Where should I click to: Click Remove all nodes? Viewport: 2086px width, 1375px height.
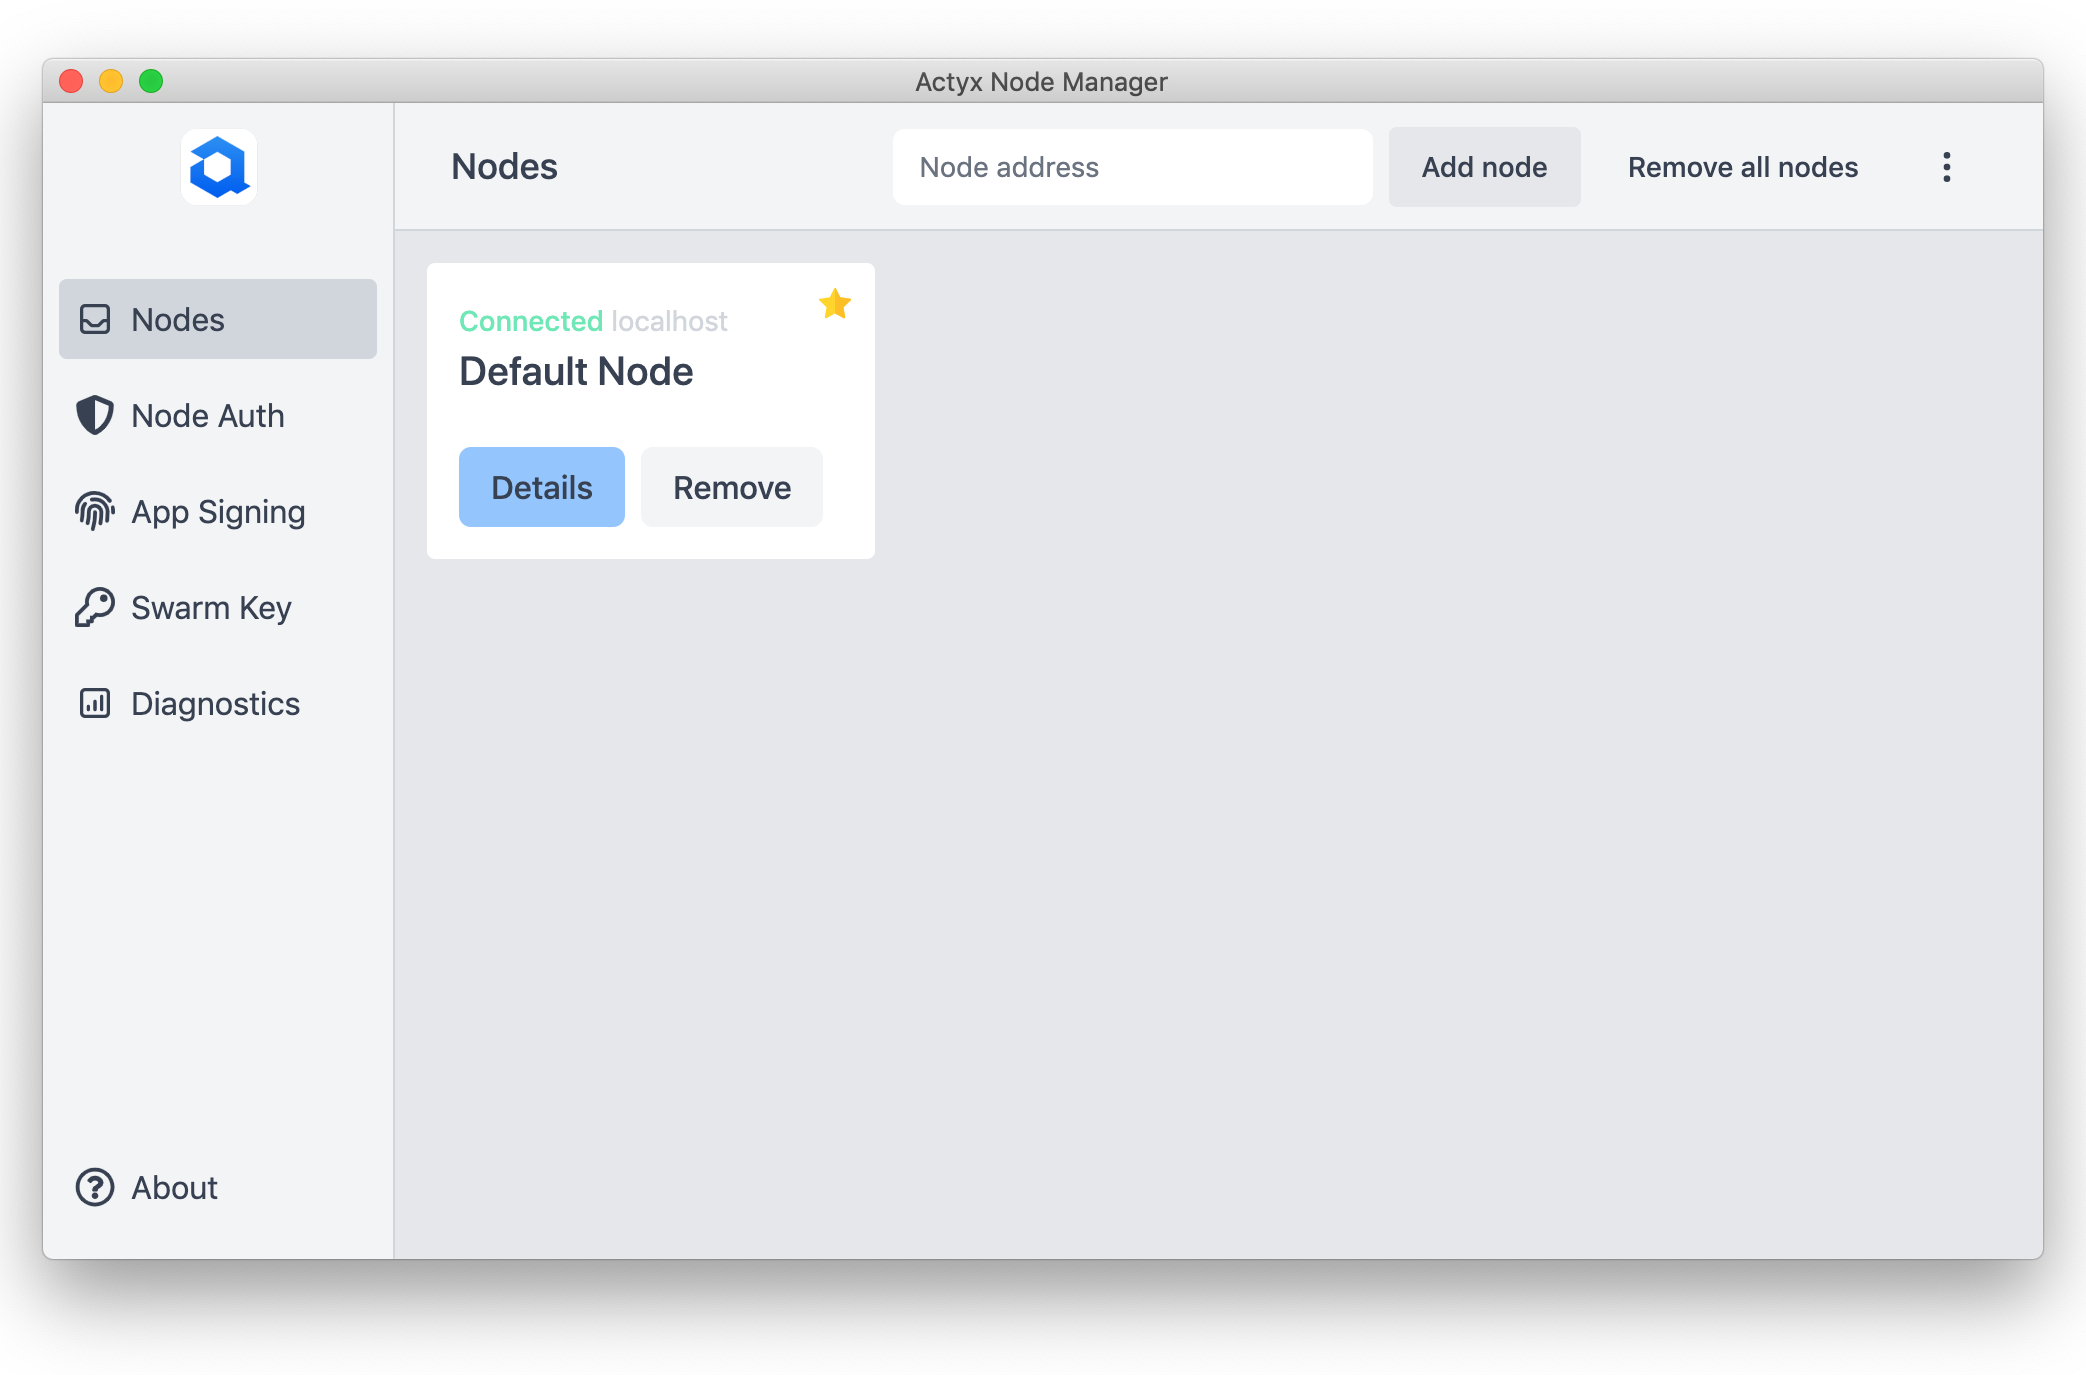(1742, 167)
